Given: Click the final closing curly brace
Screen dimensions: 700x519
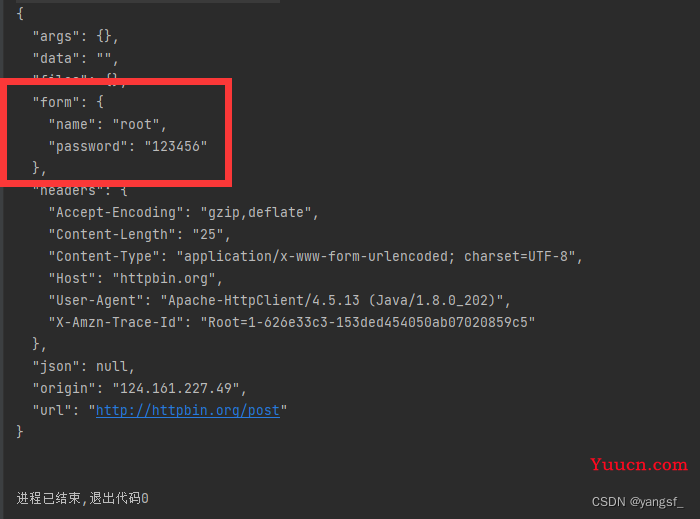Looking at the screenshot, I should pyautogui.click(x=20, y=432).
